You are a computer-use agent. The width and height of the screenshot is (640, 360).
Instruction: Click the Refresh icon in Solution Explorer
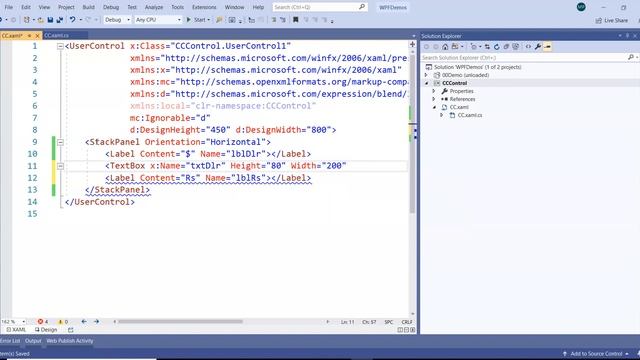497,47
